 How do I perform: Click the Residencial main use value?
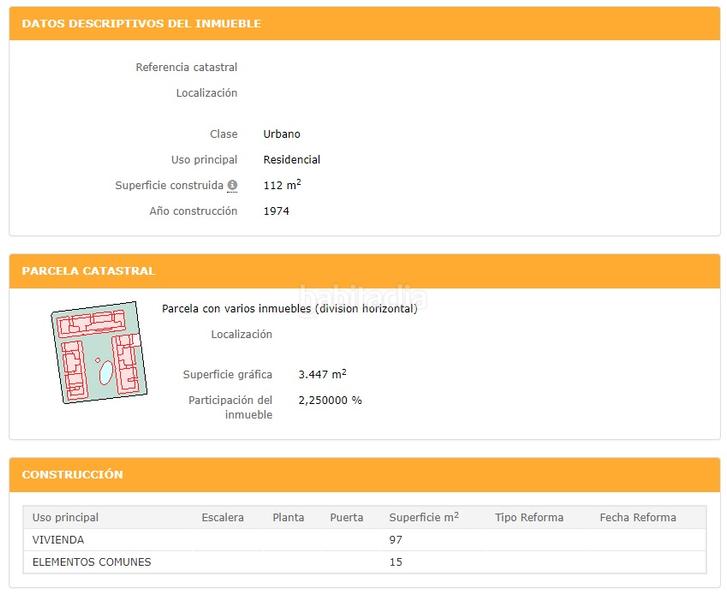[291, 160]
